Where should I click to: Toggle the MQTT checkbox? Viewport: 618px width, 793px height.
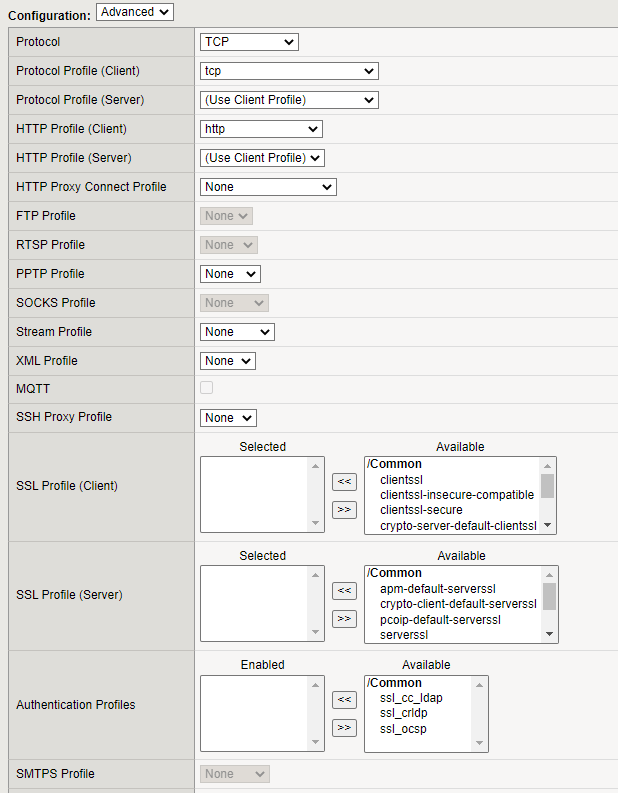(207, 388)
